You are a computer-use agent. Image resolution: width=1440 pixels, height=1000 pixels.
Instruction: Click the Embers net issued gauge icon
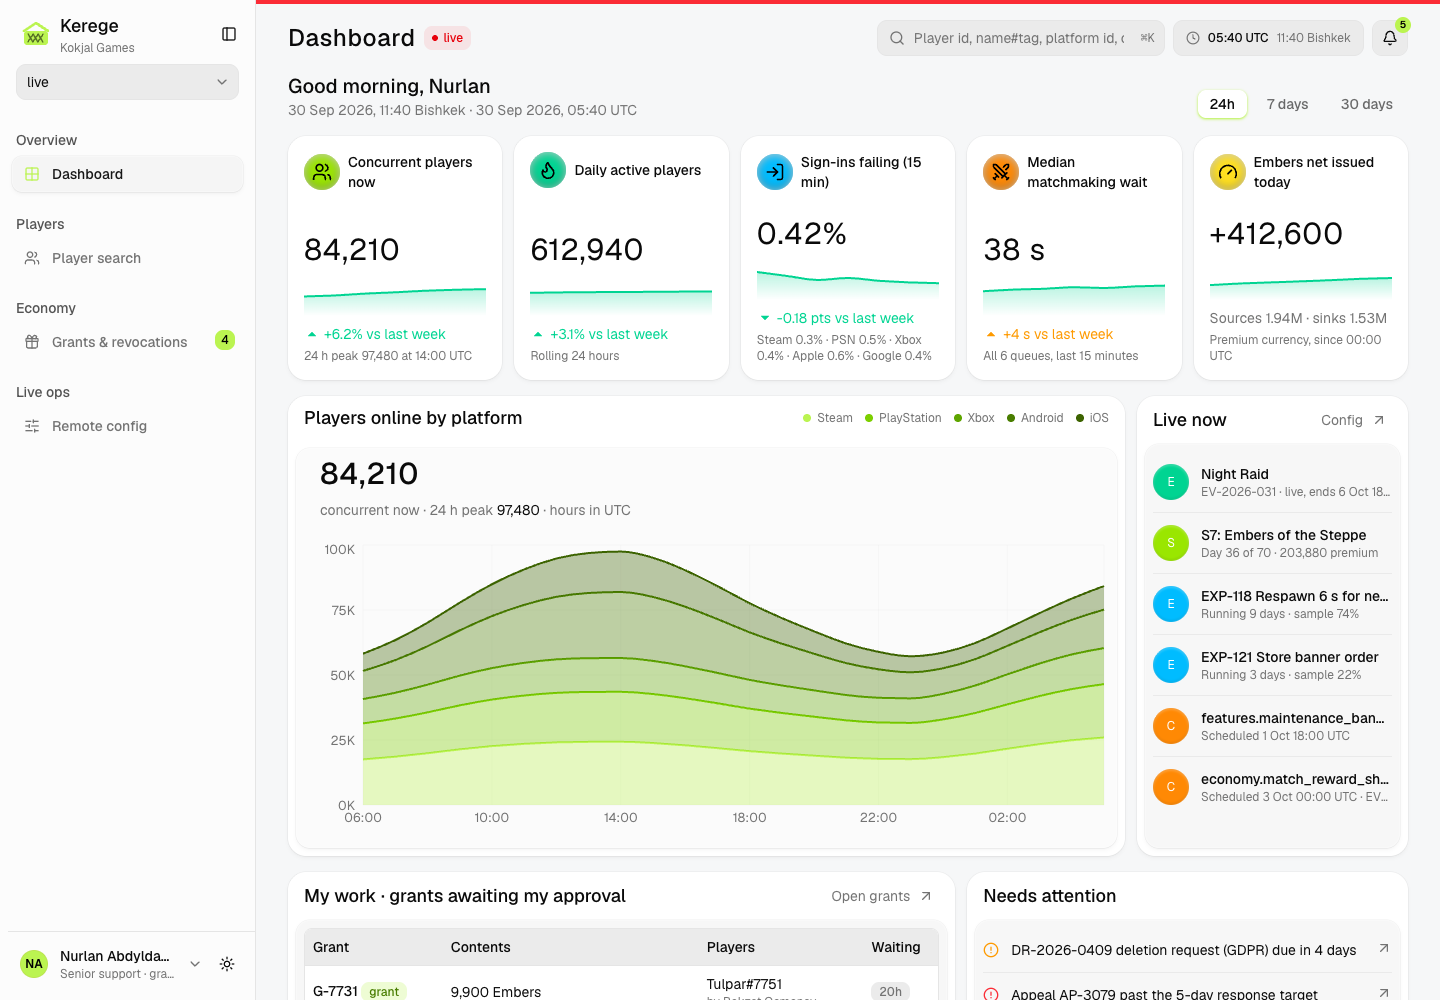pos(1228,172)
